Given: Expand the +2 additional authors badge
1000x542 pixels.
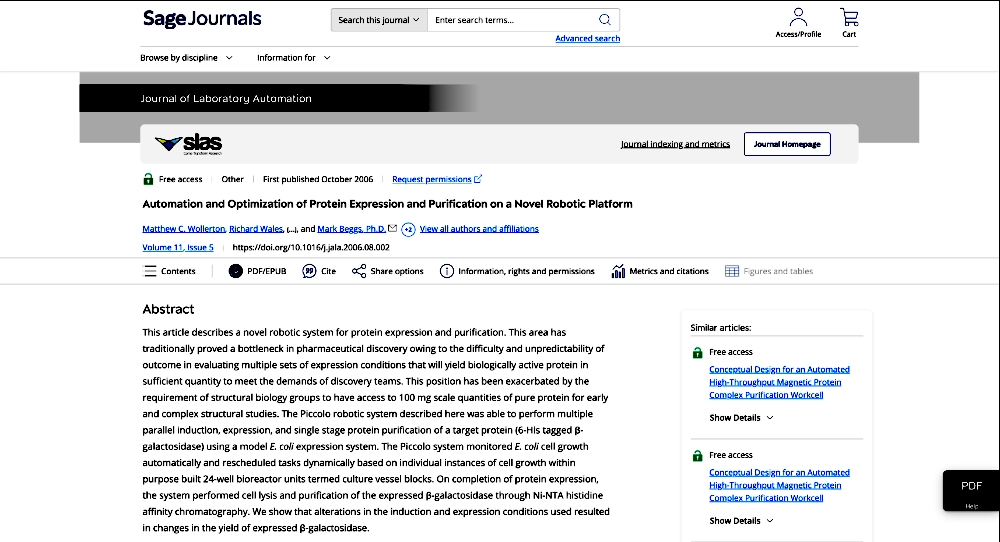Looking at the screenshot, I should click(x=408, y=229).
